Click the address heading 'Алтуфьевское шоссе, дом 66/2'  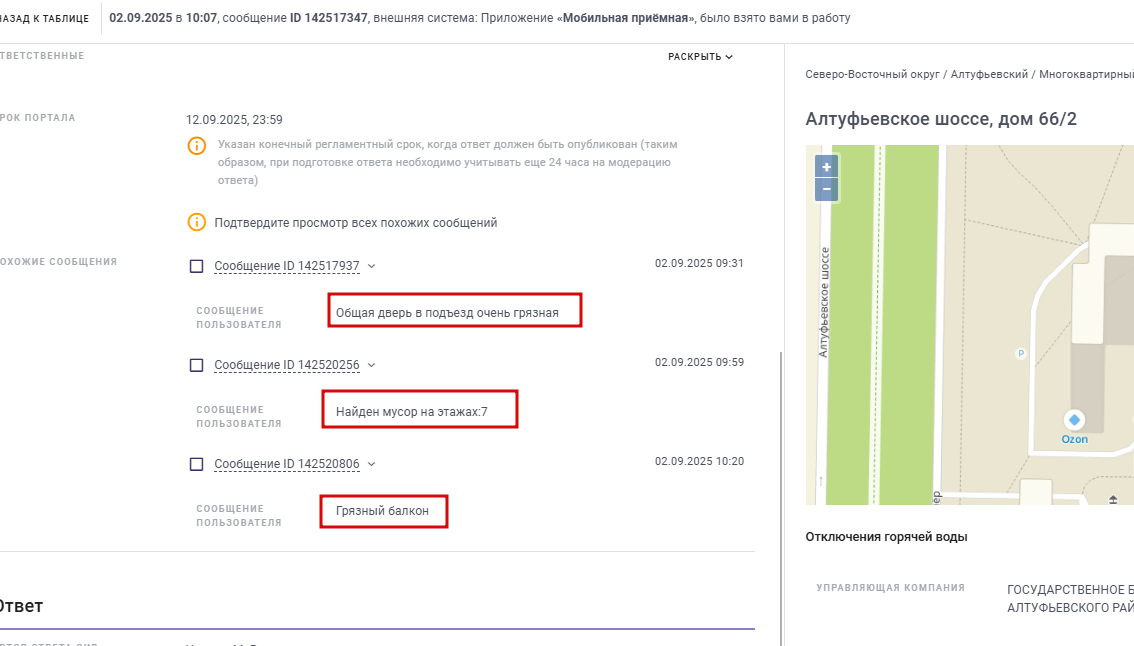coord(941,119)
